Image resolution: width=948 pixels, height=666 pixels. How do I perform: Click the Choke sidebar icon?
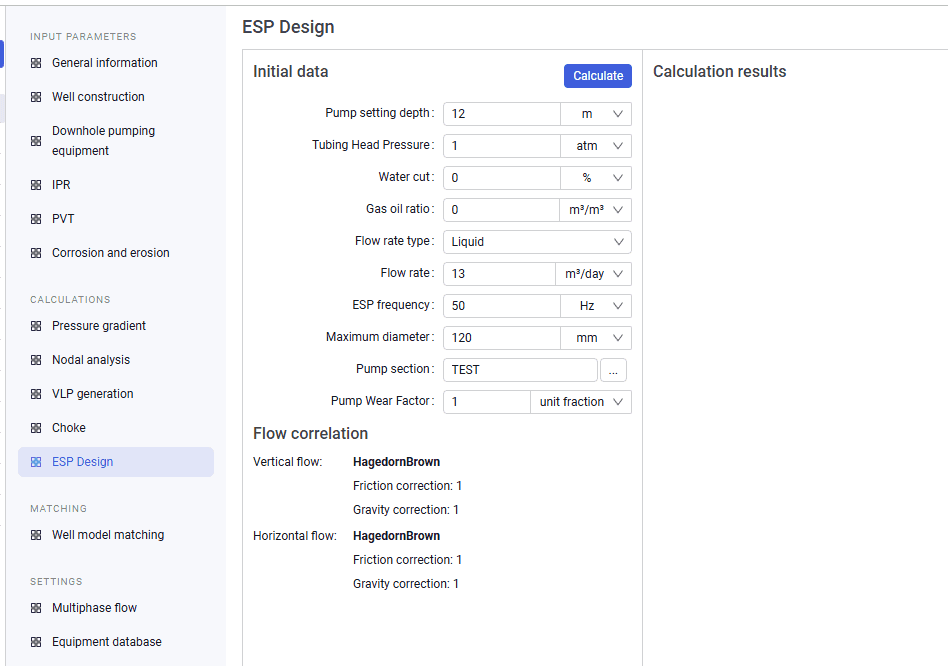pyautogui.click(x=36, y=428)
